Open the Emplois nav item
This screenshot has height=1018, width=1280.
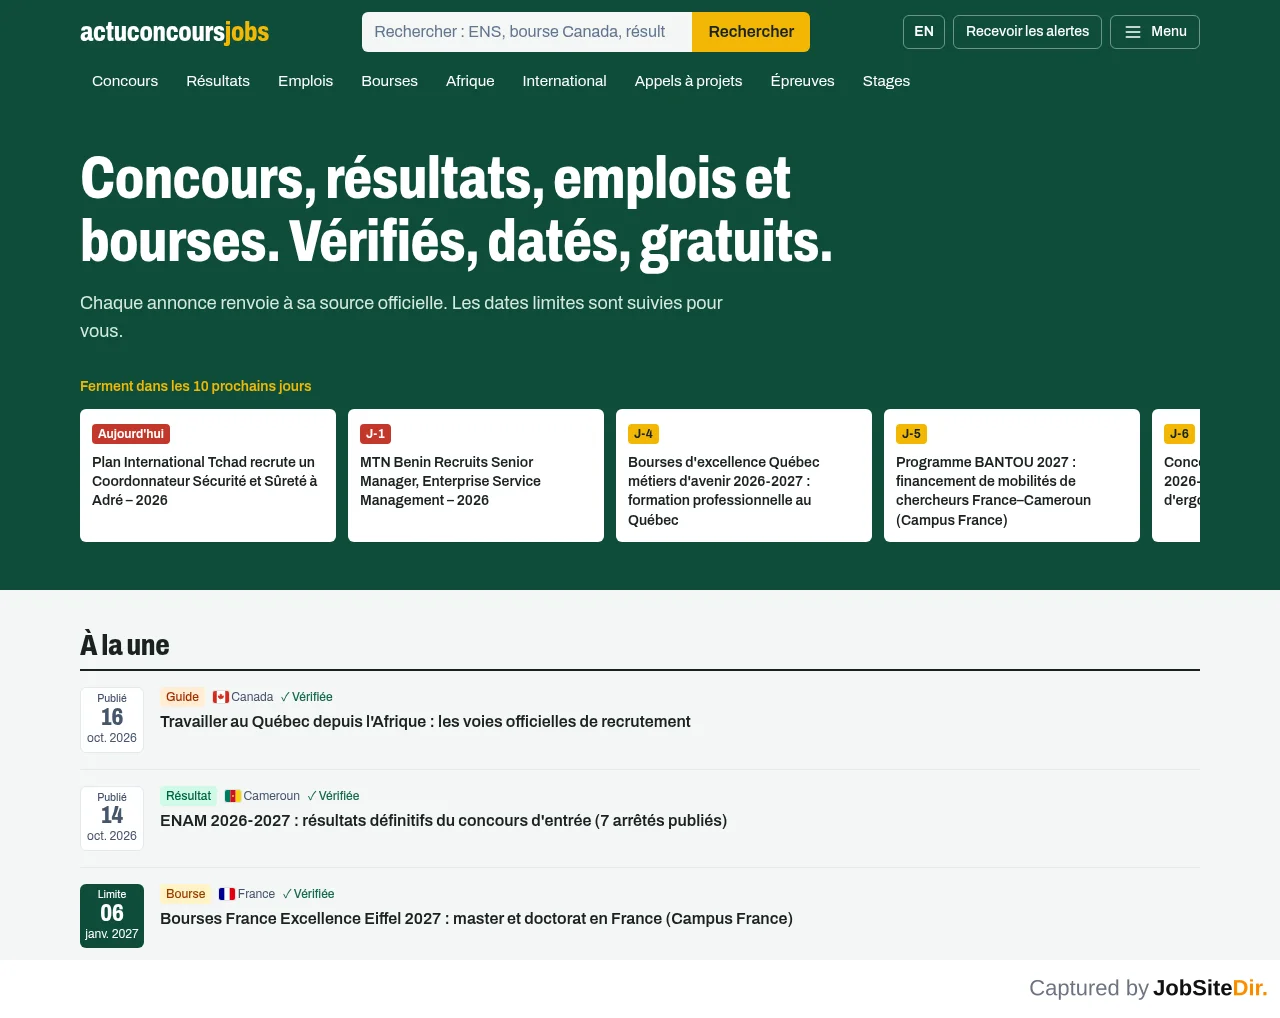tap(305, 81)
